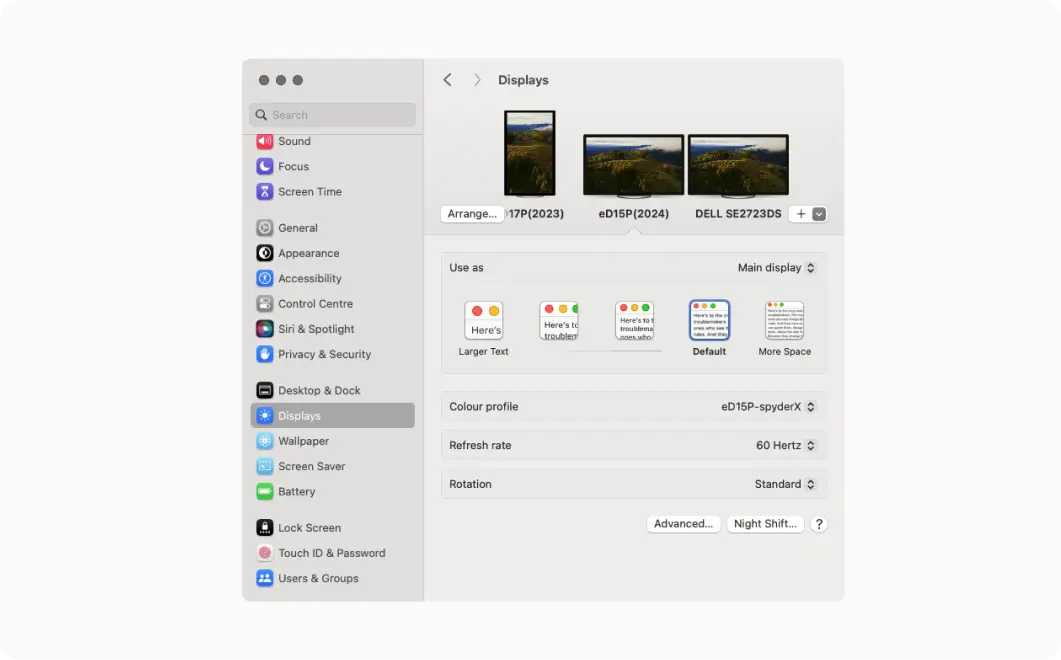
Task: Click the Colour profile label
Action: pos(484,407)
